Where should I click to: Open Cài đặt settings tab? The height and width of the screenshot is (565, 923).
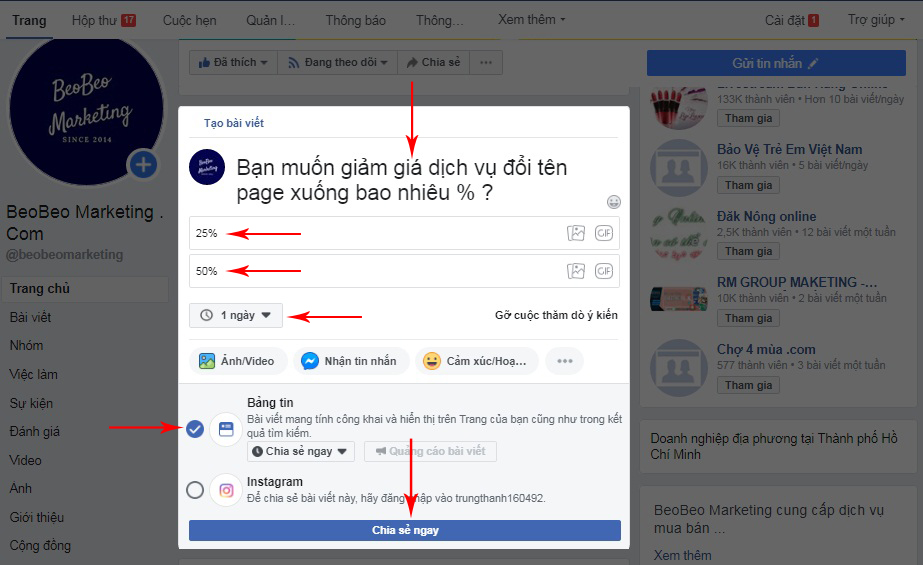pos(792,20)
